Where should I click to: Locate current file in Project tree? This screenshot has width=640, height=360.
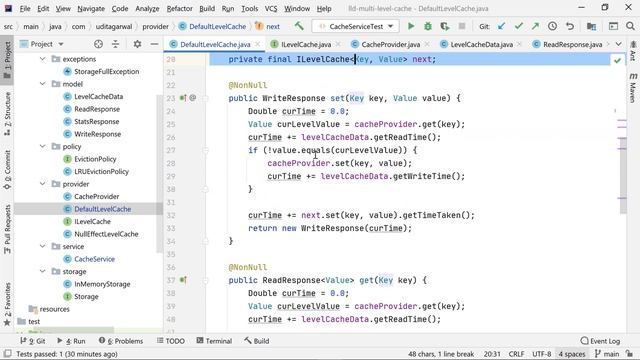click(98, 44)
